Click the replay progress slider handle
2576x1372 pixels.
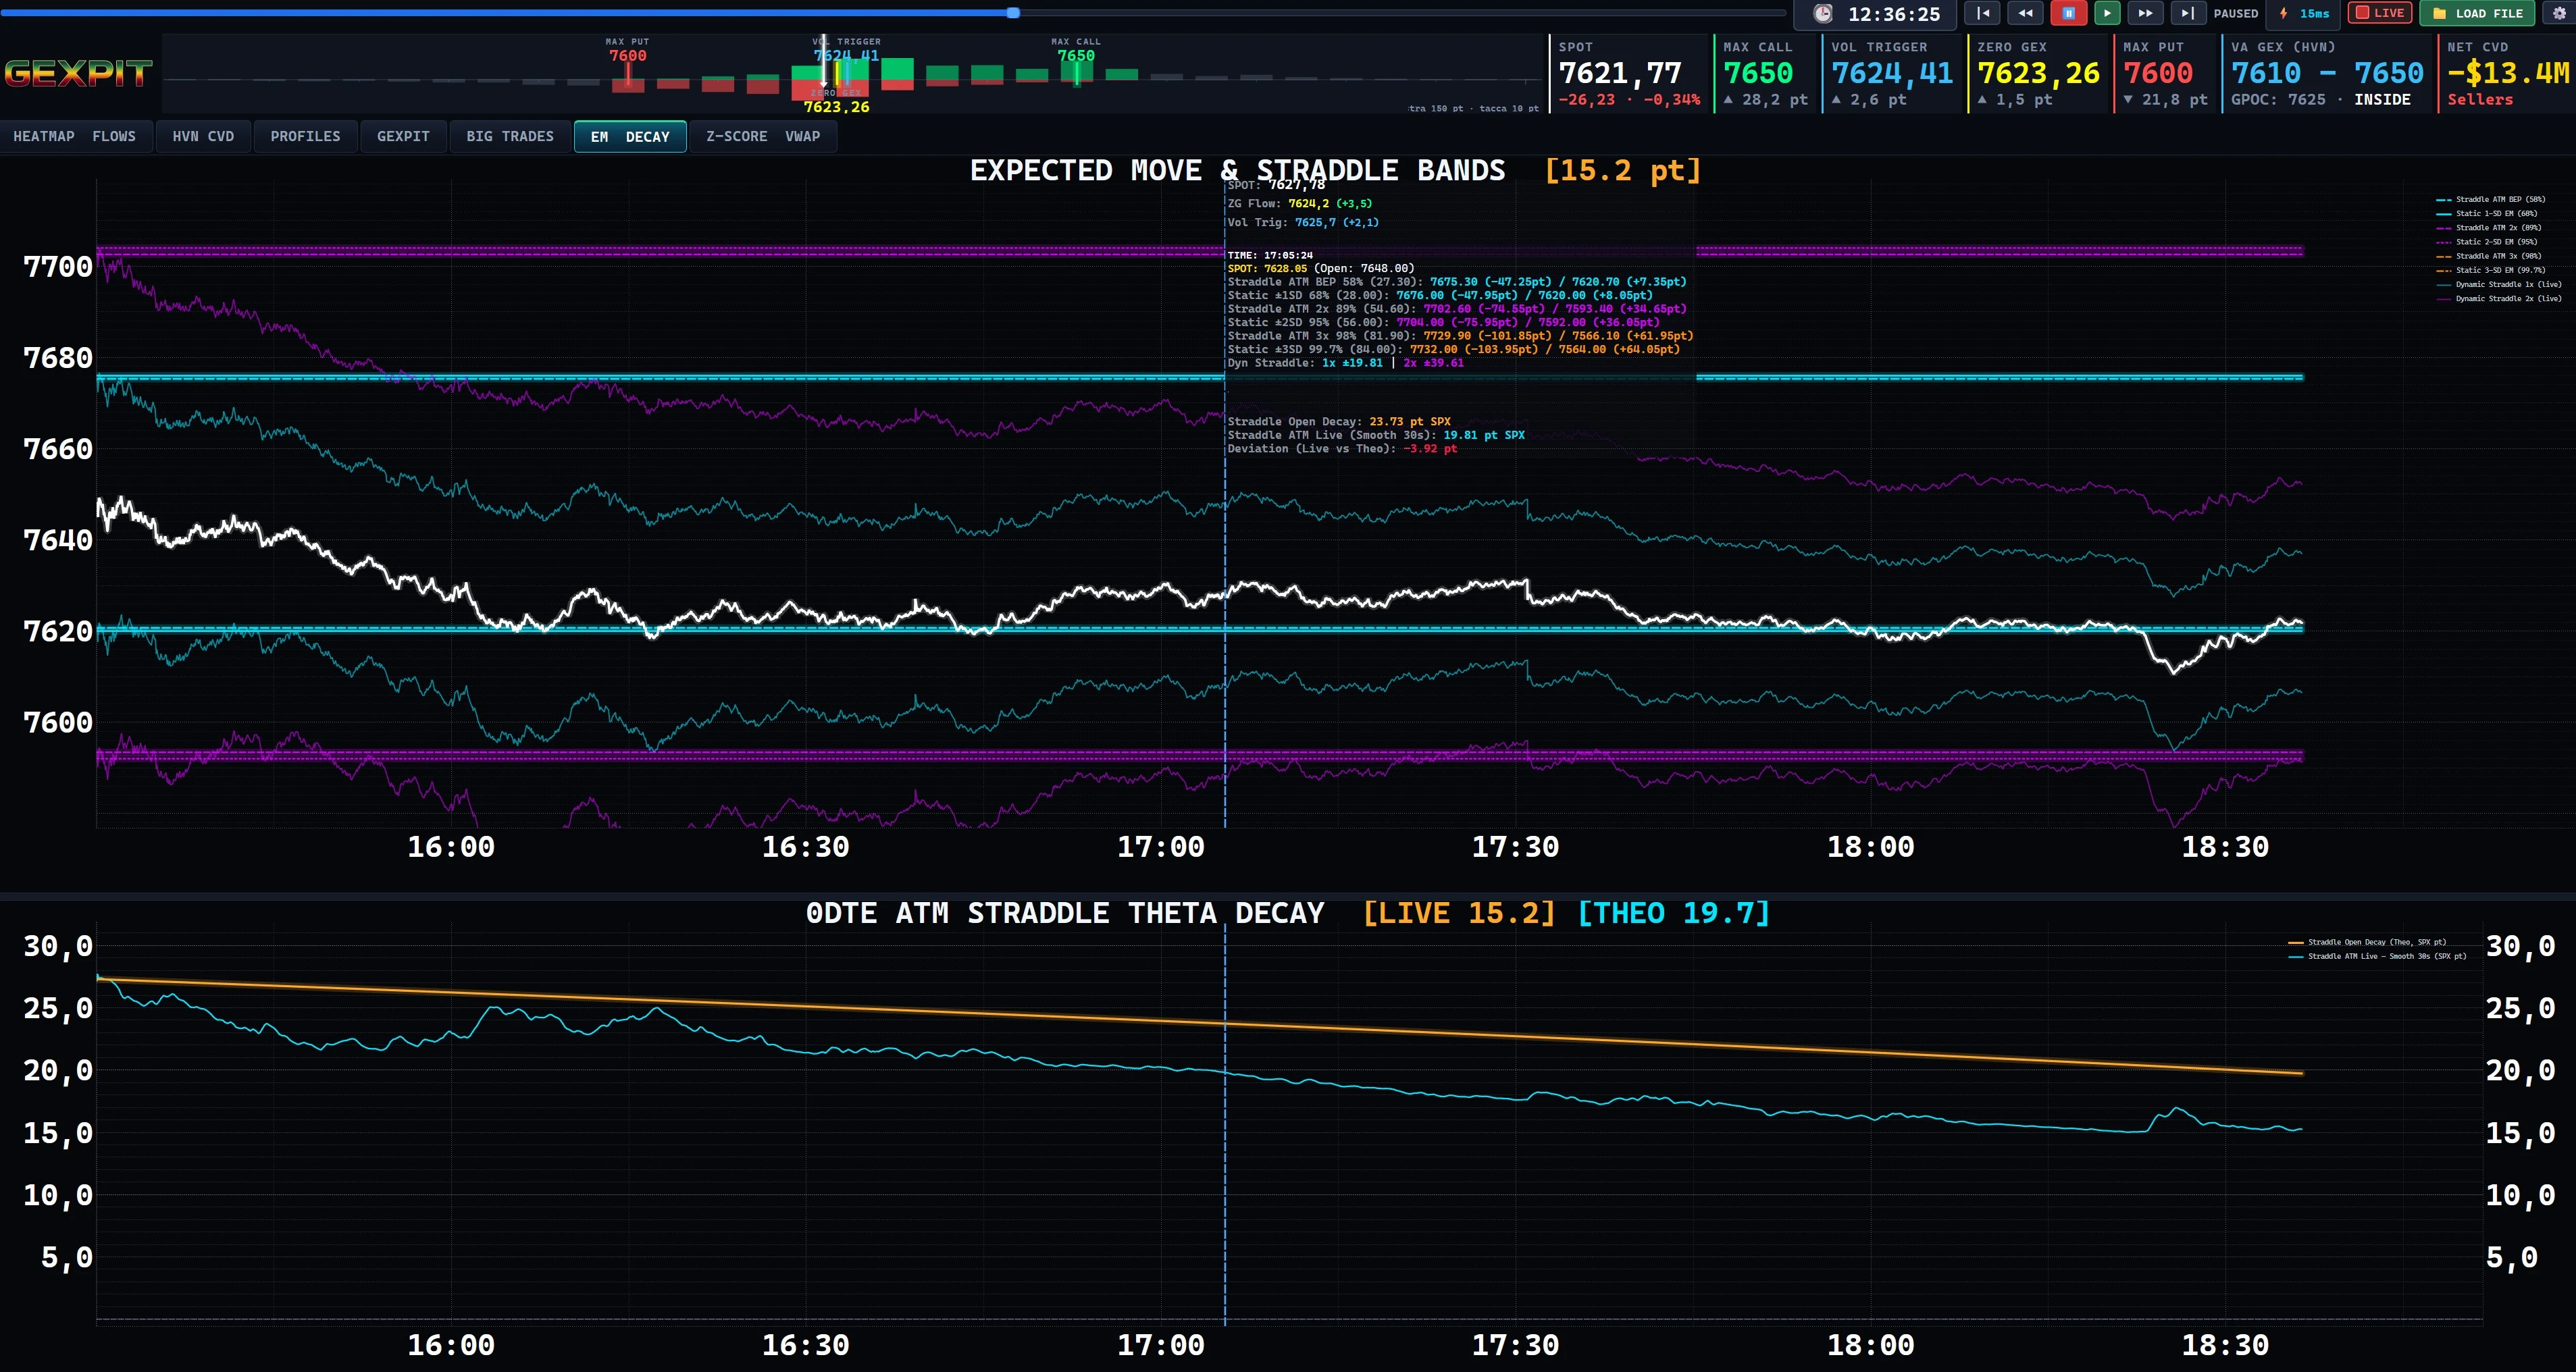[x=1013, y=13]
